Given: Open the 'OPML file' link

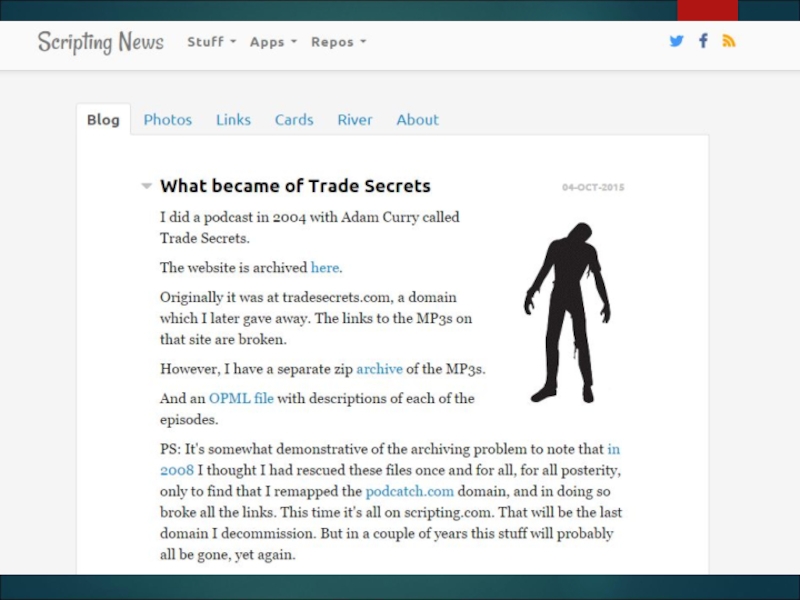Looking at the screenshot, I should [241, 398].
